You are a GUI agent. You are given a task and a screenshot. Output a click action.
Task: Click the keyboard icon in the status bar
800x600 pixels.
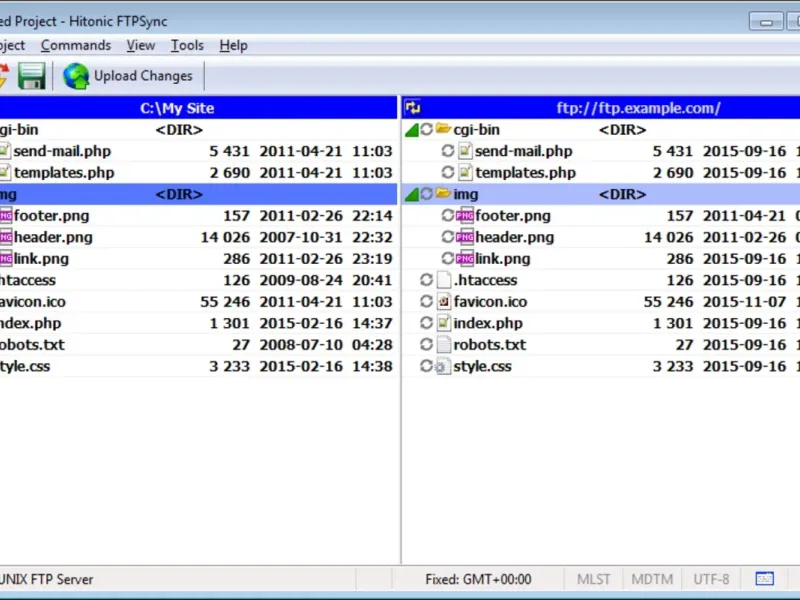[x=764, y=579]
